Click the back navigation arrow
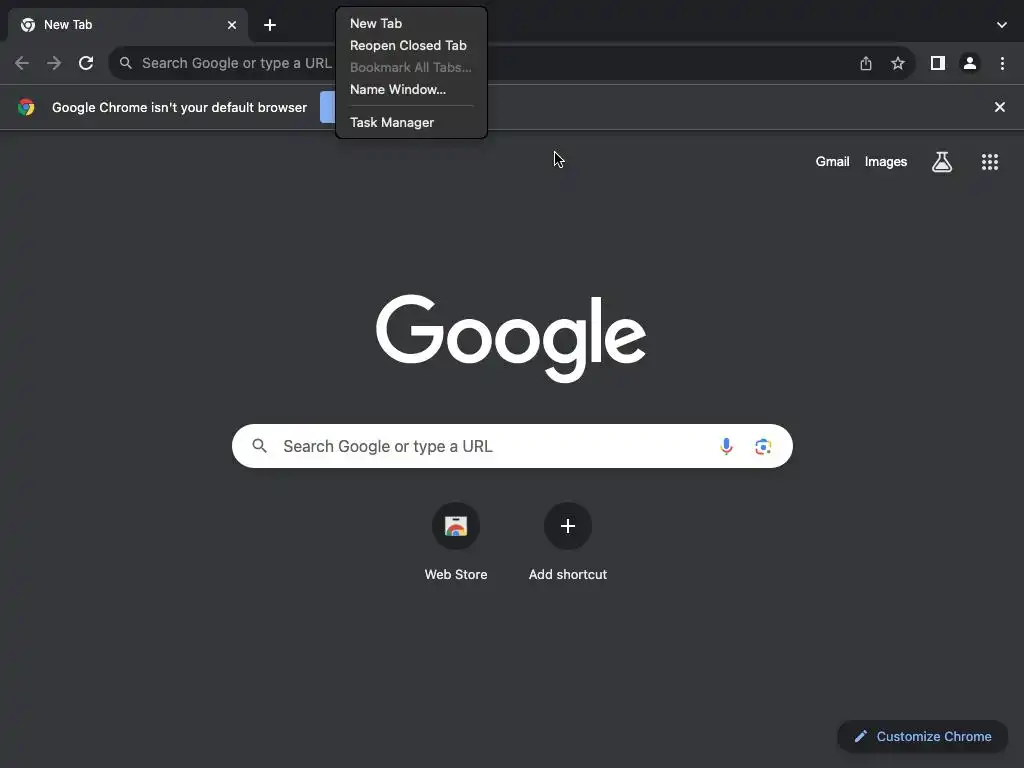The width and height of the screenshot is (1024, 768). [22, 63]
